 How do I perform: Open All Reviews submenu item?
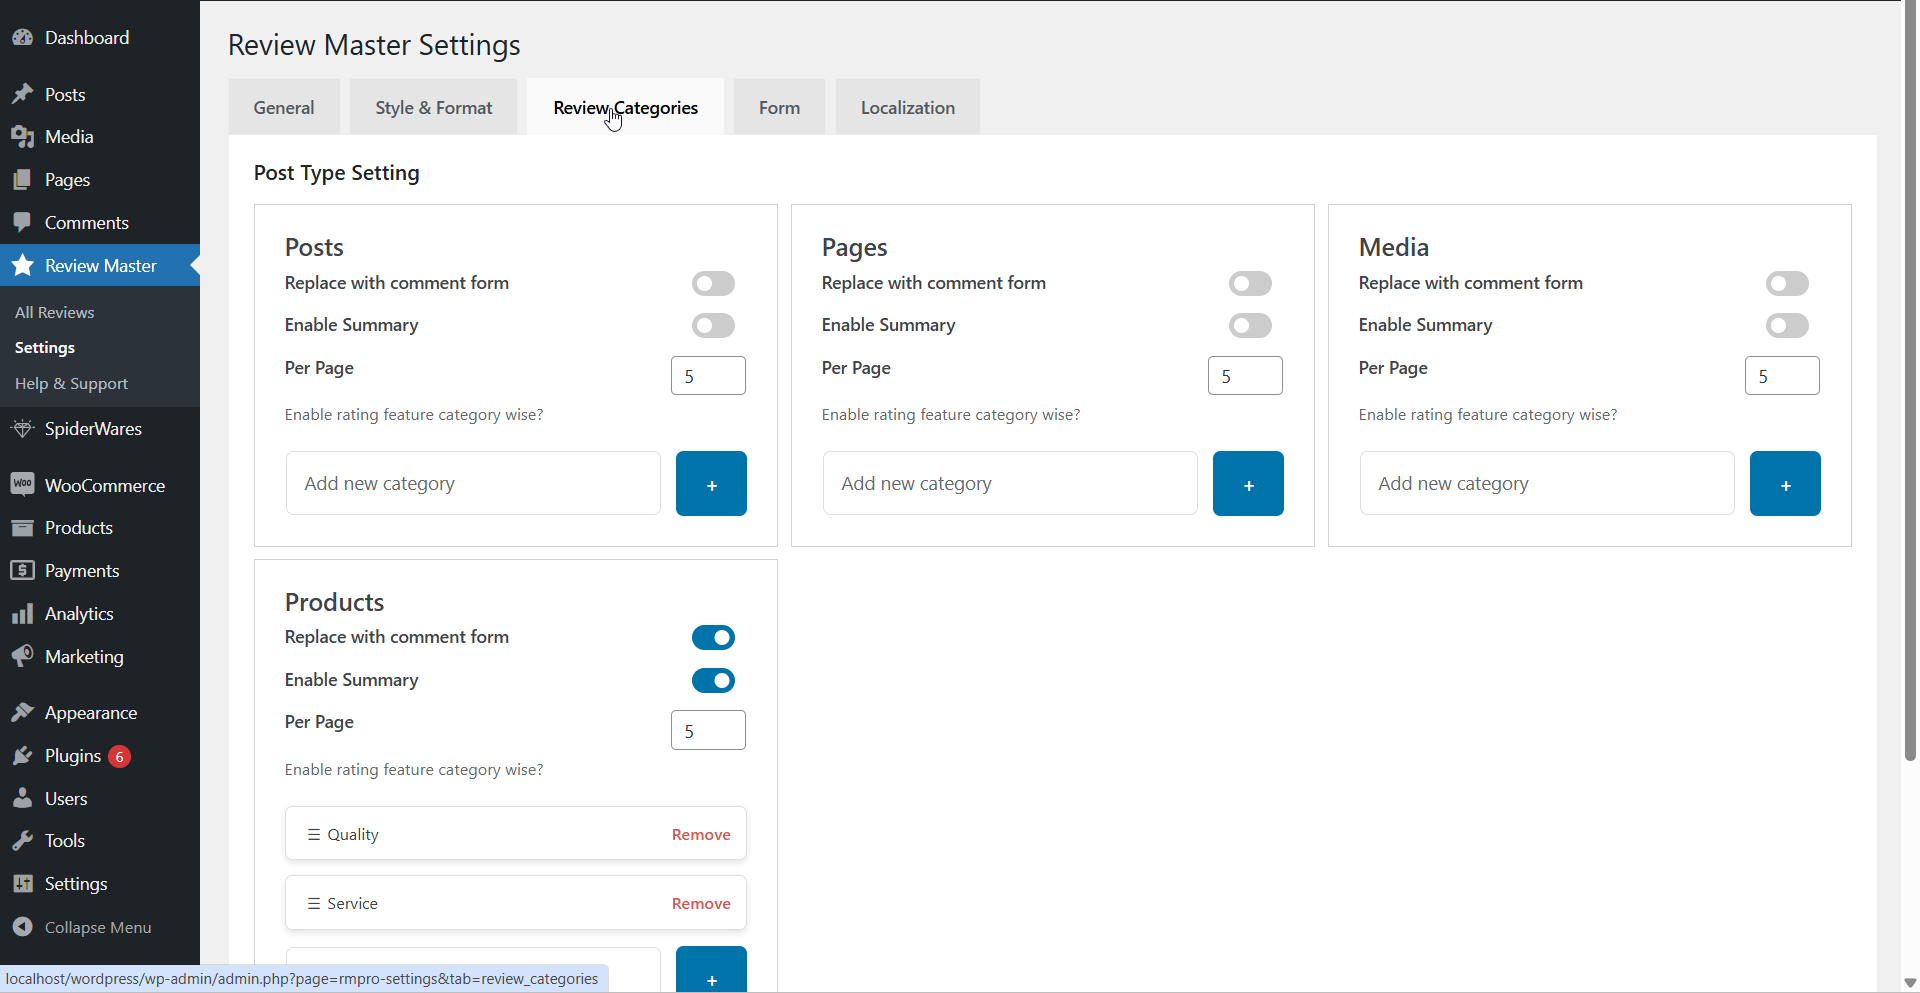[55, 312]
